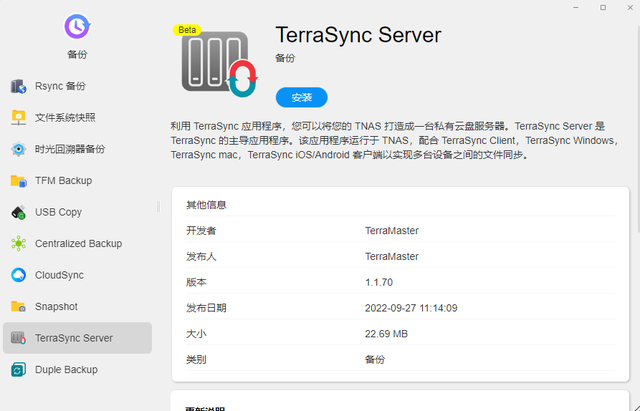Click the 文件系统快照 icon
Screen dimensions: 640x411
pyautogui.click(x=18, y=118)
